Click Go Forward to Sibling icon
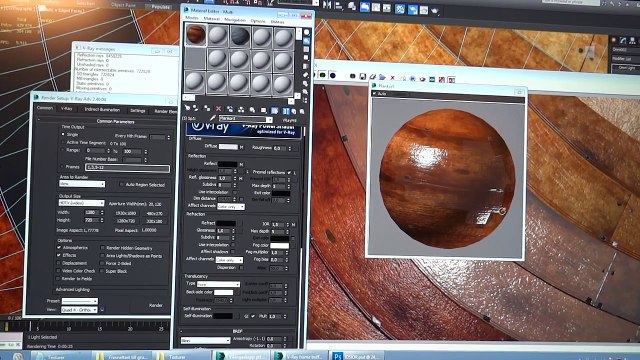 pyautogui.click(x=302, y=111)
